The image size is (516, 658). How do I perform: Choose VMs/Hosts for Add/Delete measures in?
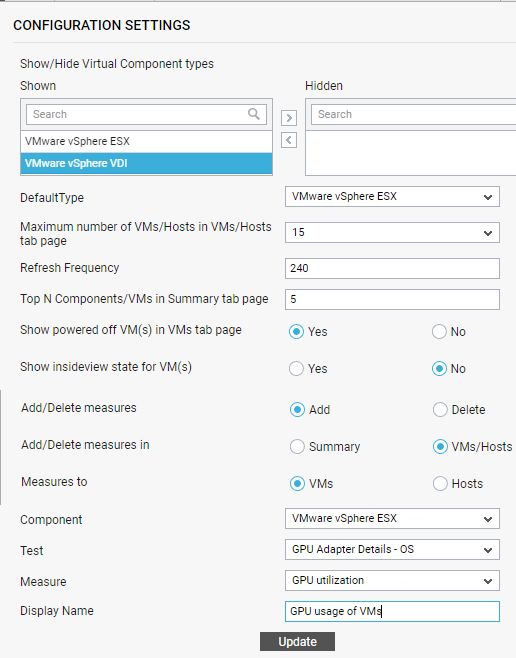click(440, 446)
